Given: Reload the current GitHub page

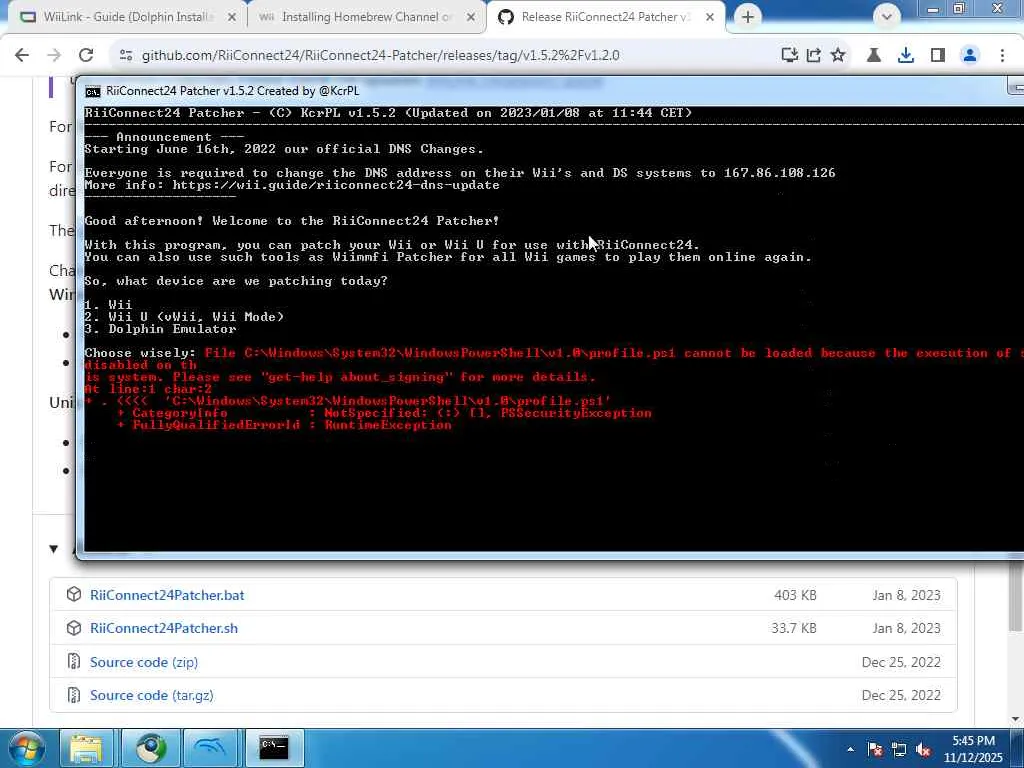Looking at the screenshot, I should point(86,56).
